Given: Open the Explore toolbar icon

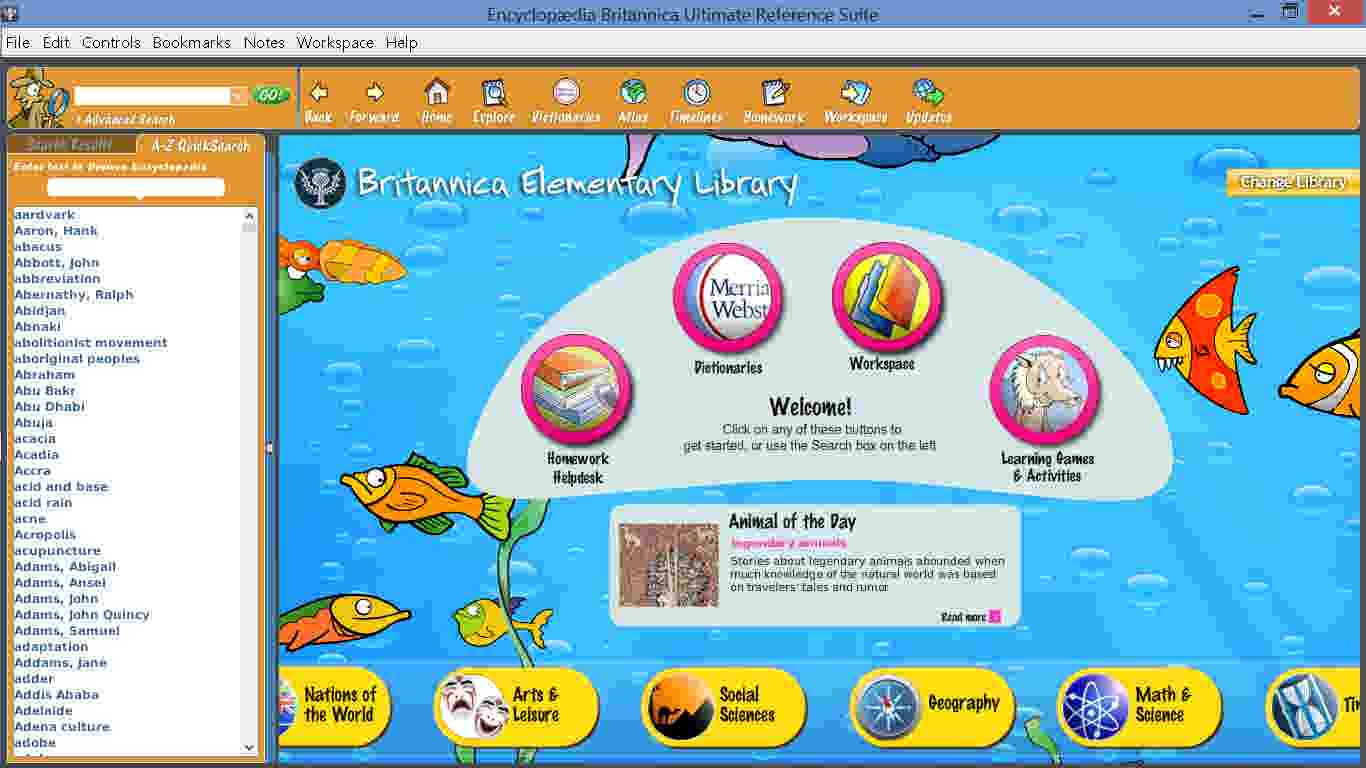Looking at the screenshot, I should pos(494,94).
